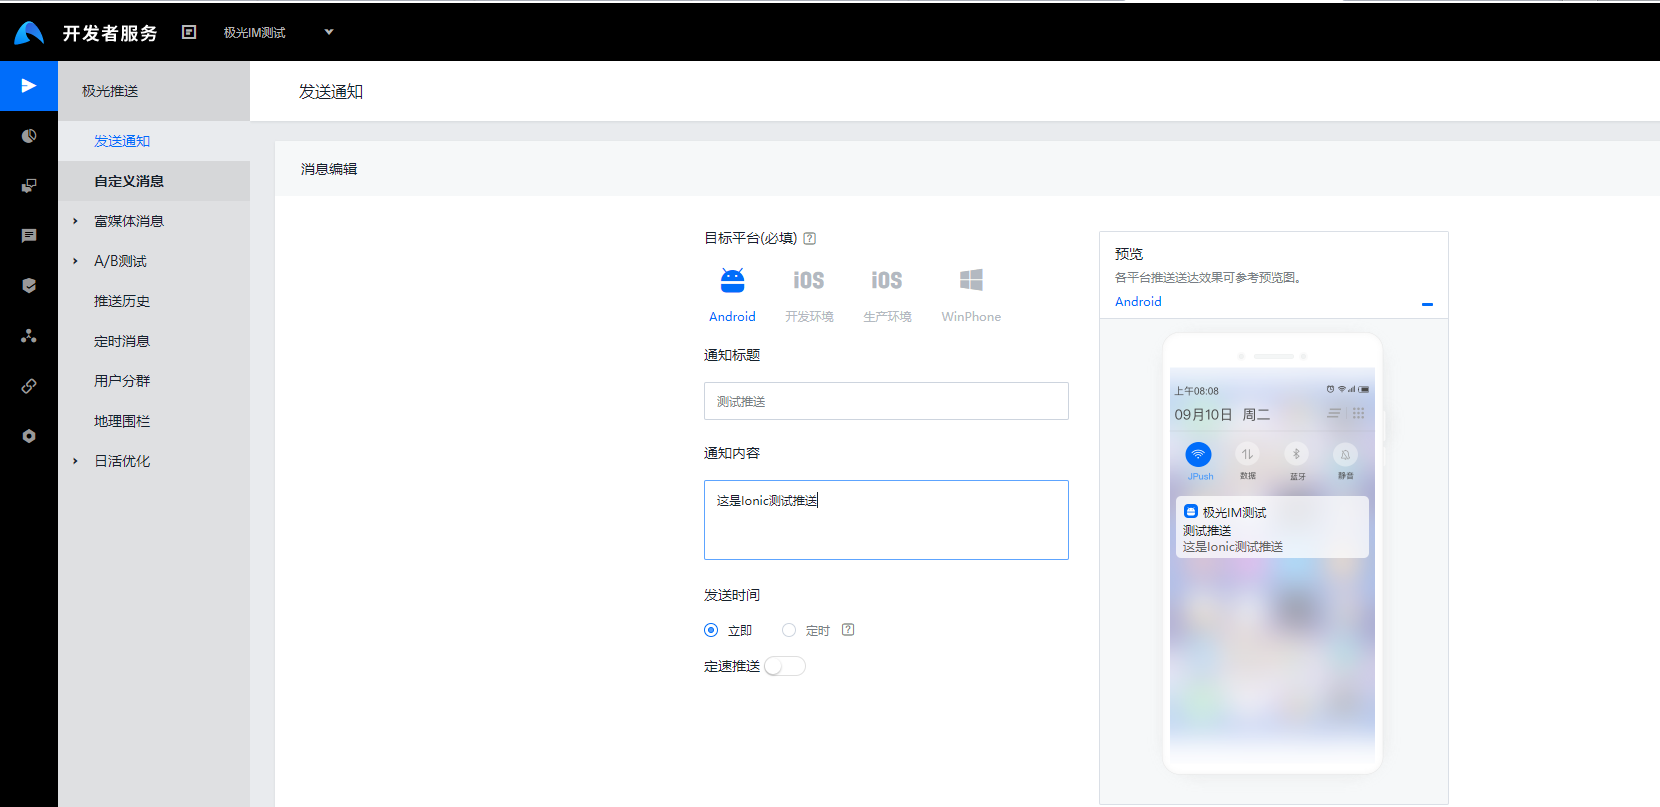The image size is (1660, 807).
Task: Click the 极光推送 sidebar header
Action: (154, 91)
